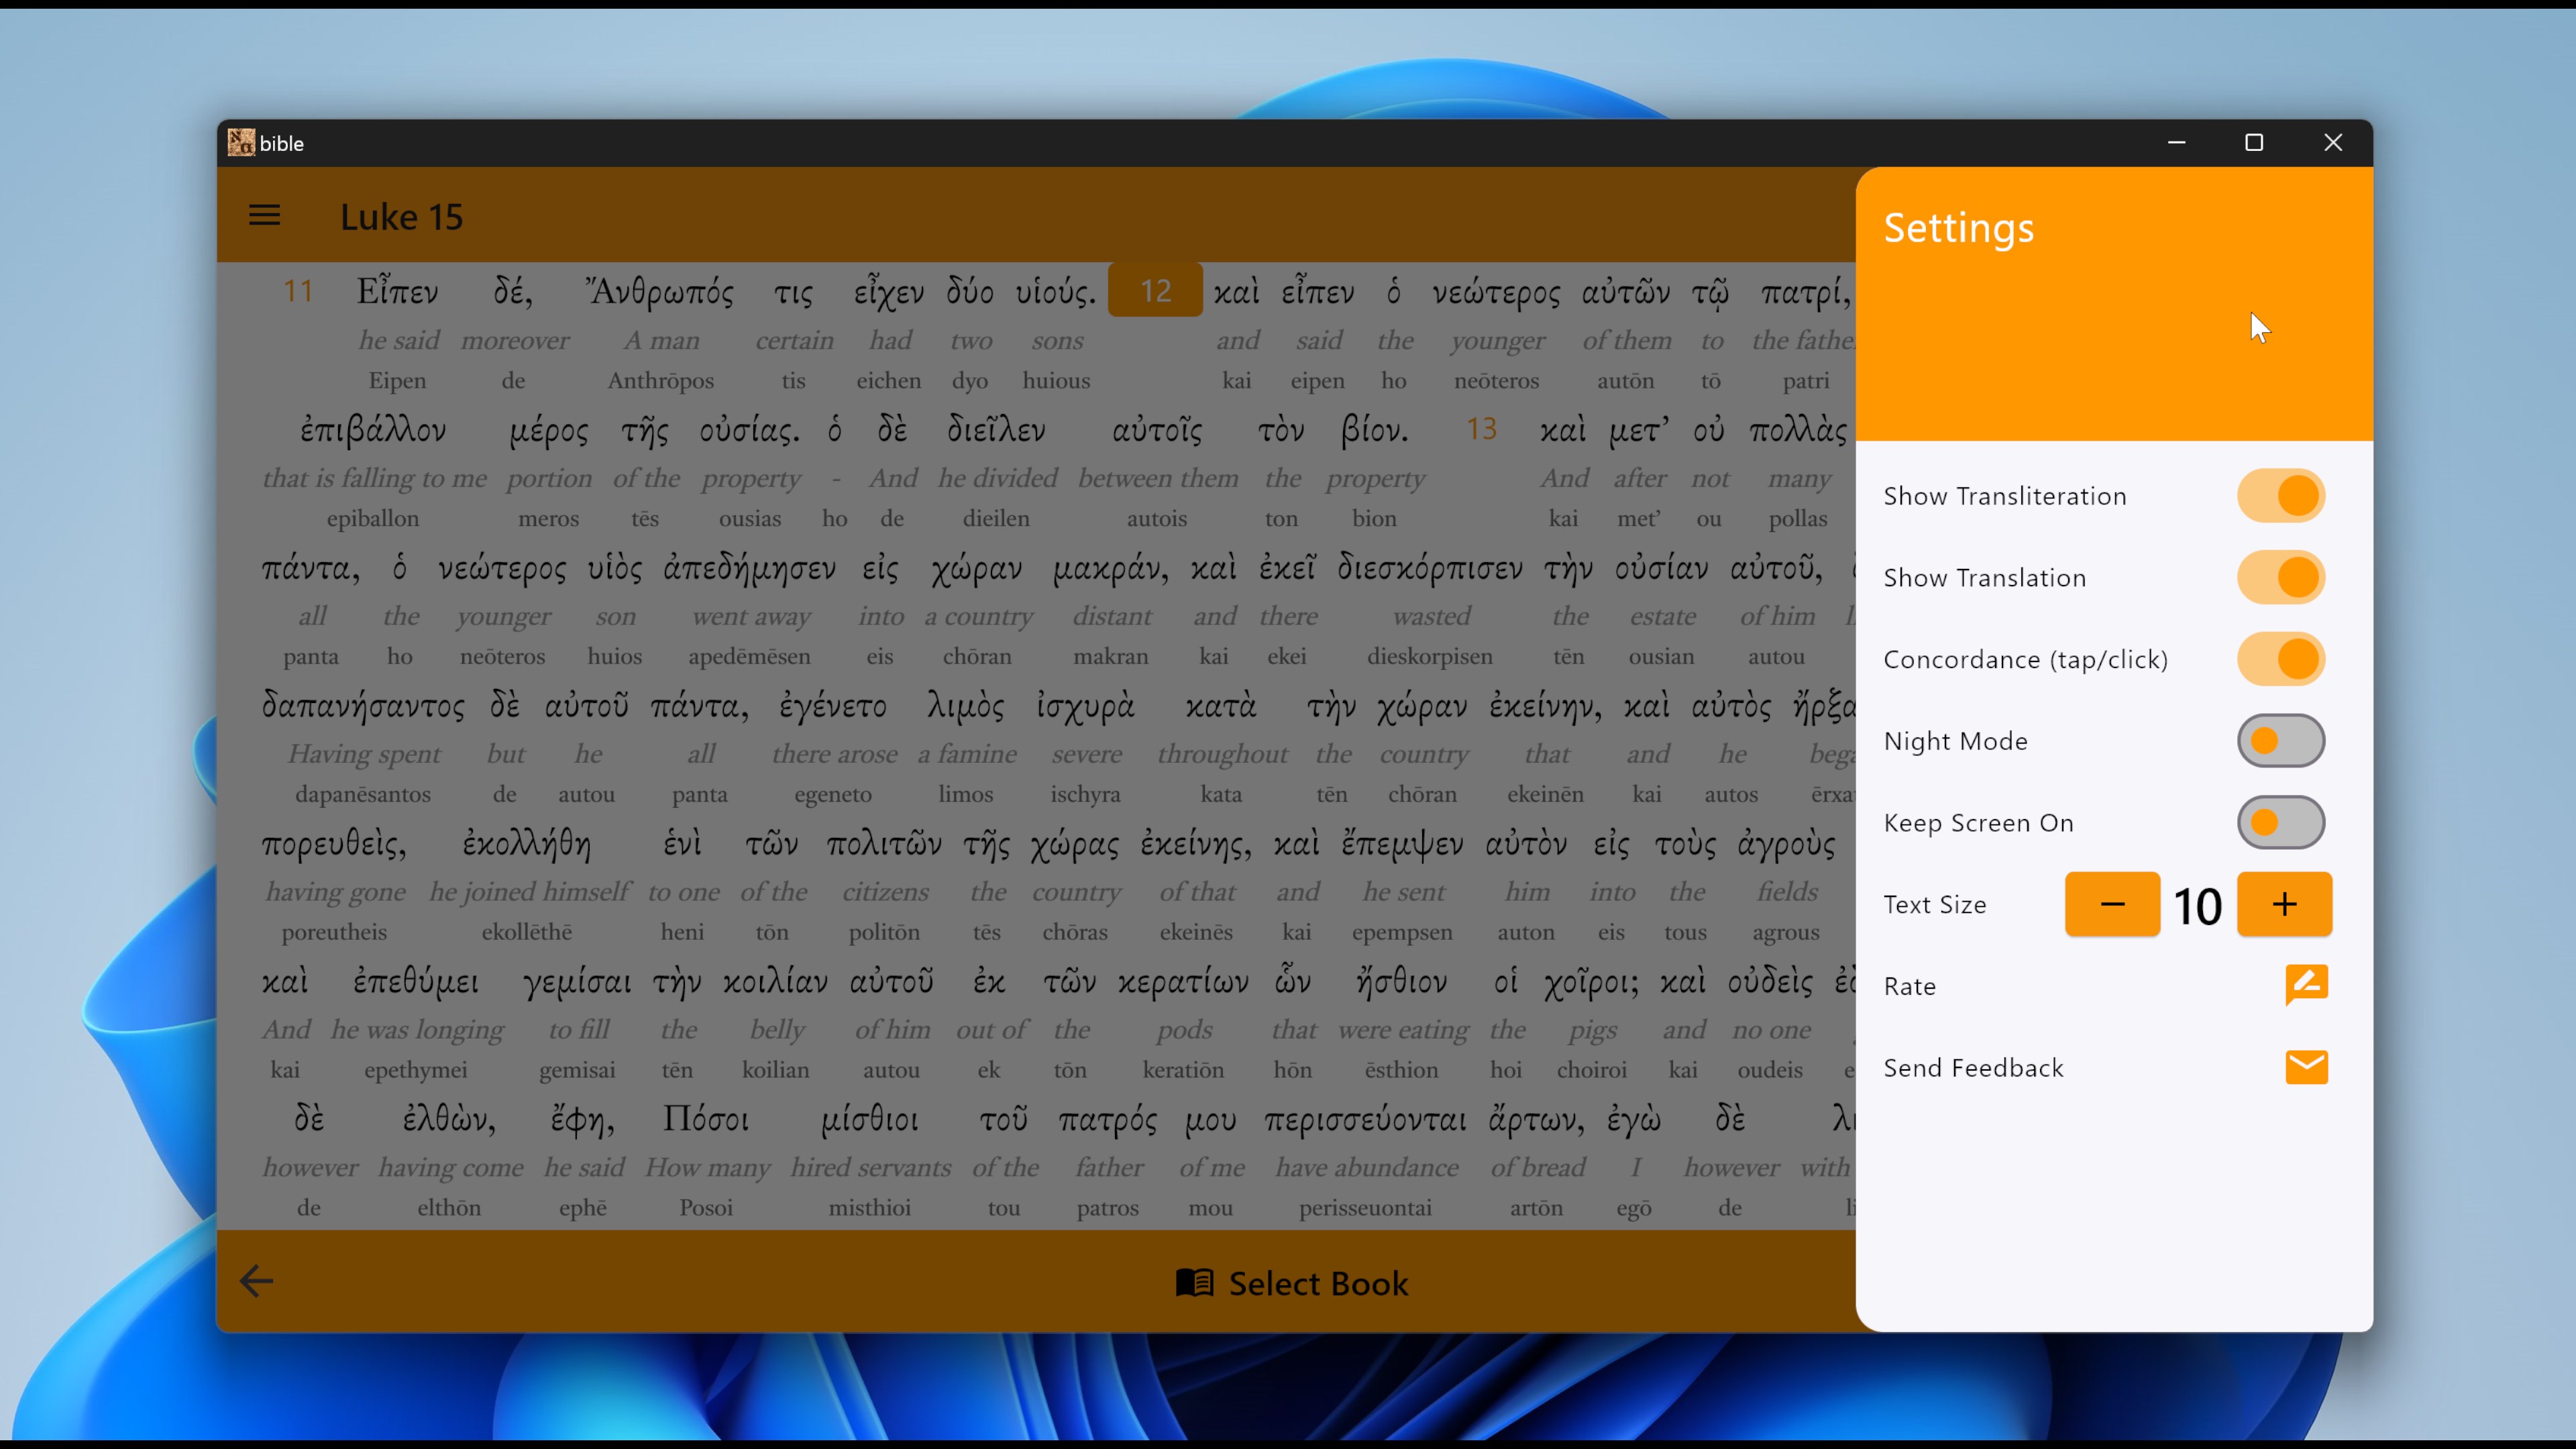Click verse number 11 in the text
Screen dimensions: 2576x1449
pyautogui.click(x=298, y=291)
